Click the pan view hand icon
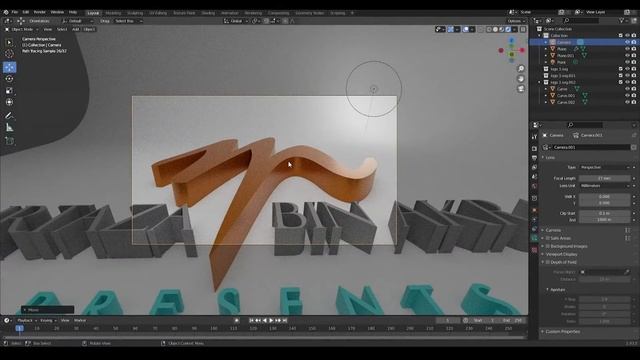Screen dimensions: 640x360 (x=521, y=78)
